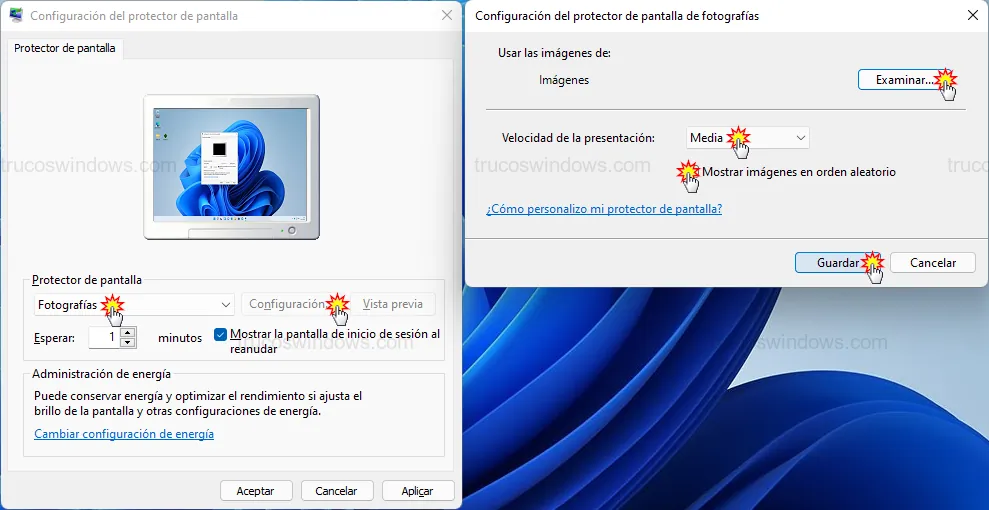Open the Fotografías screen saver dropdown

click(134, 304)
